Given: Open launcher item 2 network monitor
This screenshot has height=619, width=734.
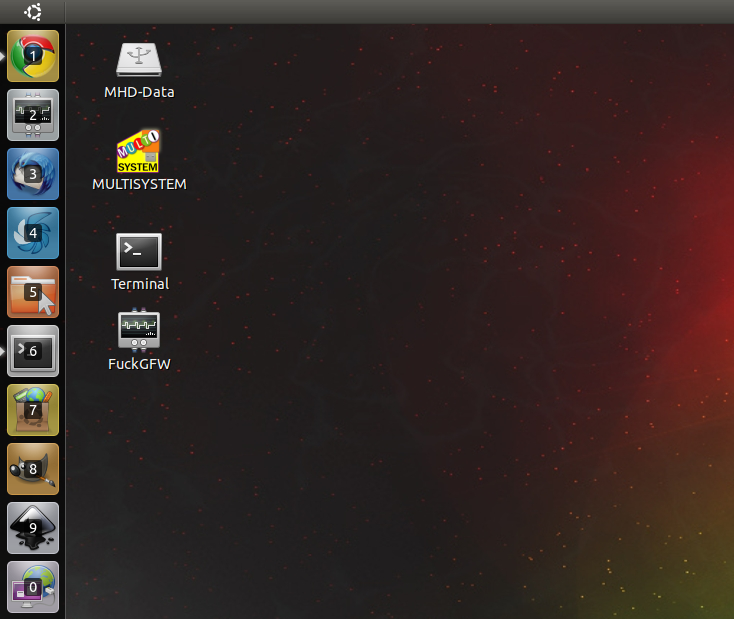Looking at the screenshot, I should click(x=33, y=115).
